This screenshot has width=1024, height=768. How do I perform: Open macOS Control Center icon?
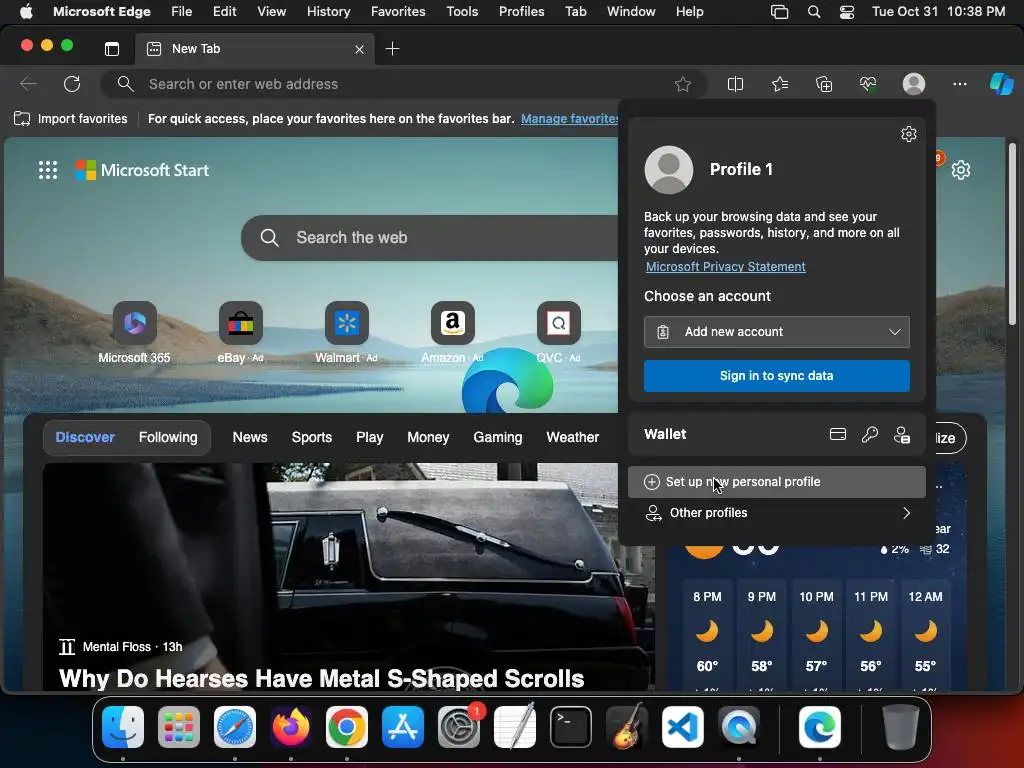[x=847, y=11]
